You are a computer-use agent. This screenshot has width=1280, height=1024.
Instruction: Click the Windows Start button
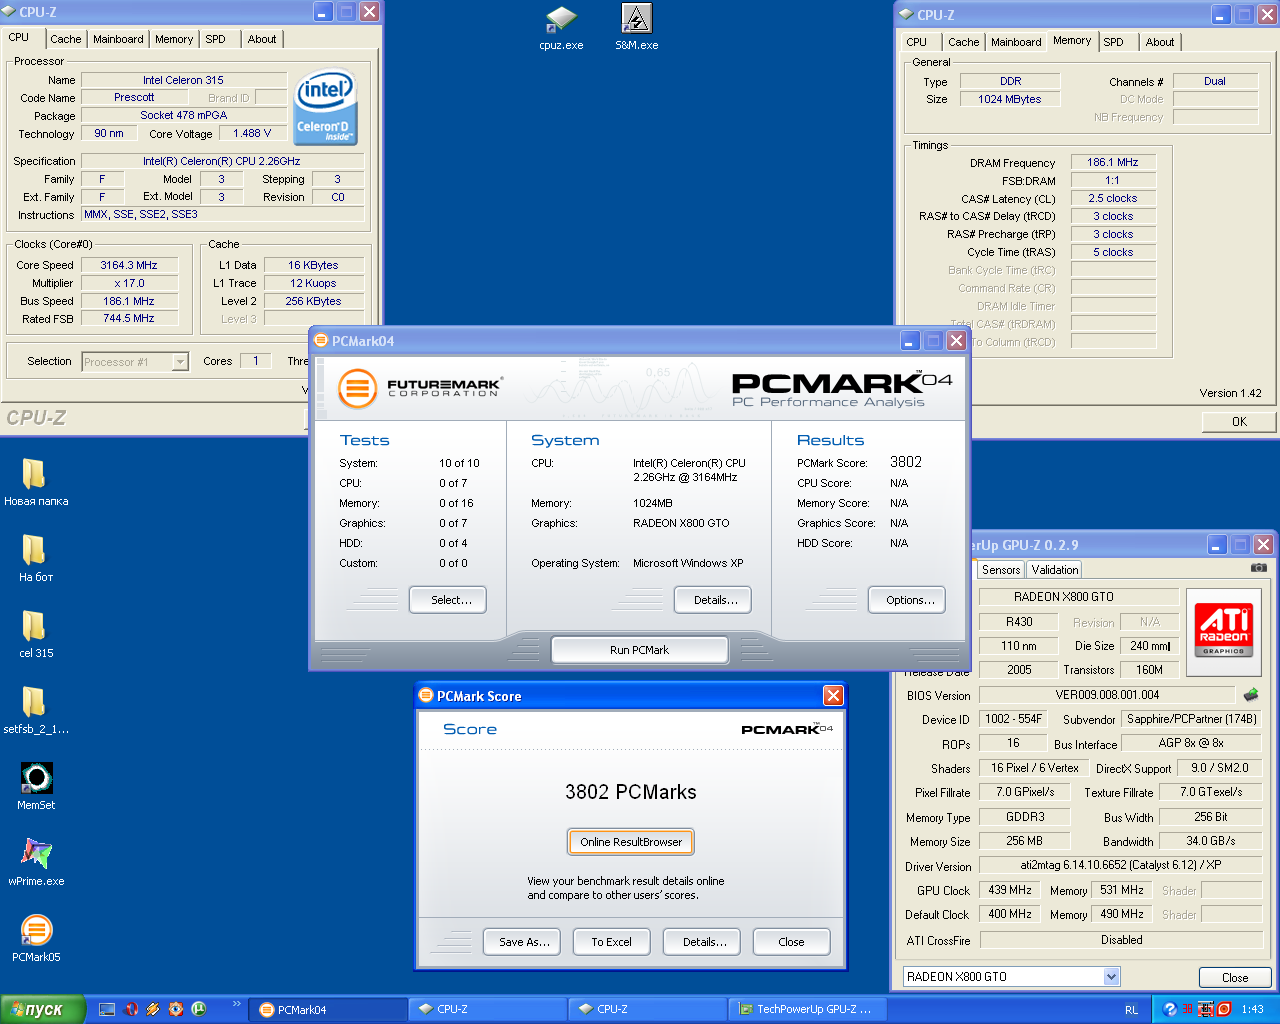[x=41, y=1009]
